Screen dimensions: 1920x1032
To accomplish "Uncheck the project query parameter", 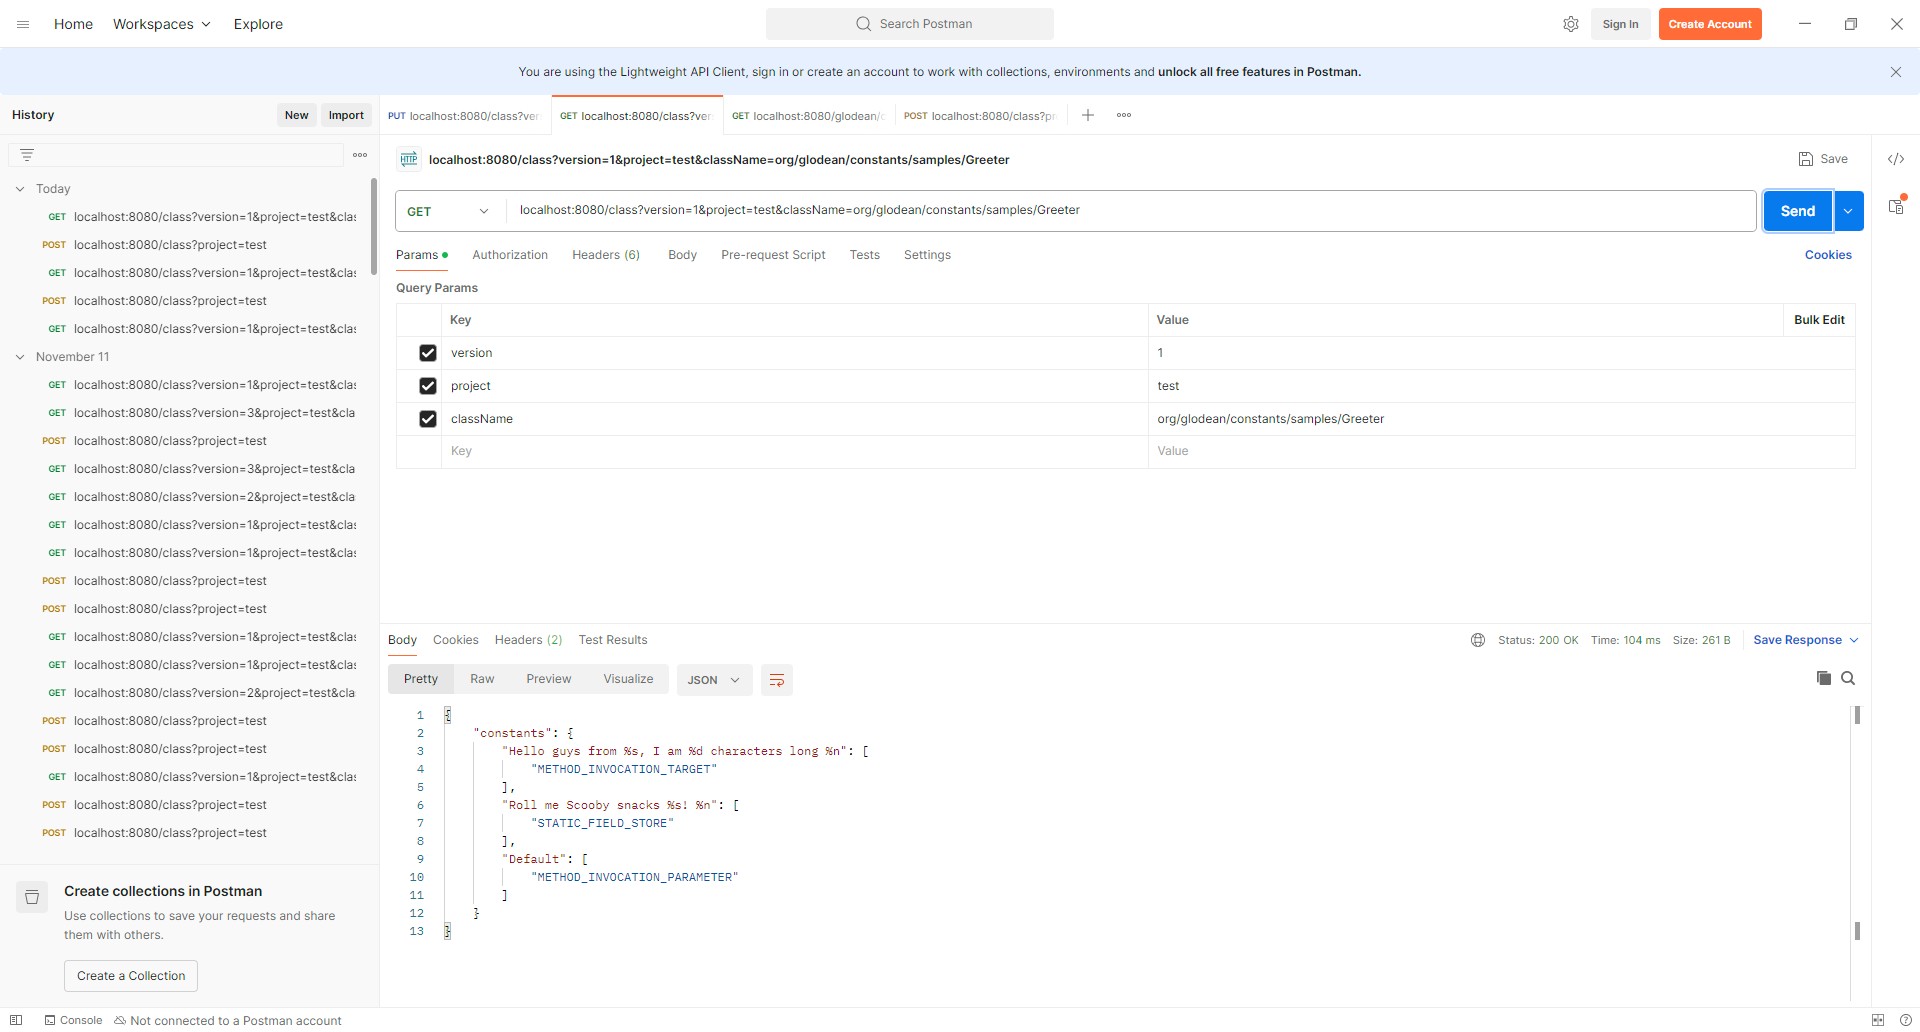I will [428, 386].
